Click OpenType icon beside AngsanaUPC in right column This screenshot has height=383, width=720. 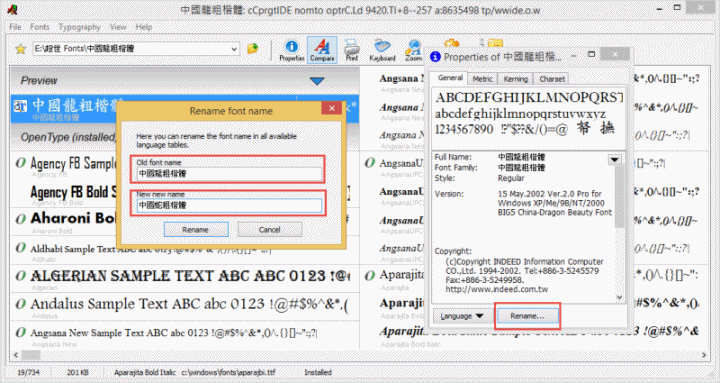coord(370,163)
